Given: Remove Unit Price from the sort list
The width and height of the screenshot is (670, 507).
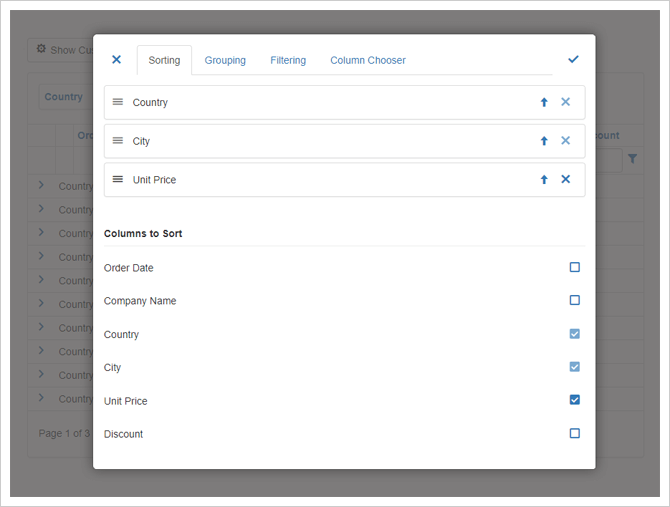Looking at the screenshot, I should pos(565,180).
